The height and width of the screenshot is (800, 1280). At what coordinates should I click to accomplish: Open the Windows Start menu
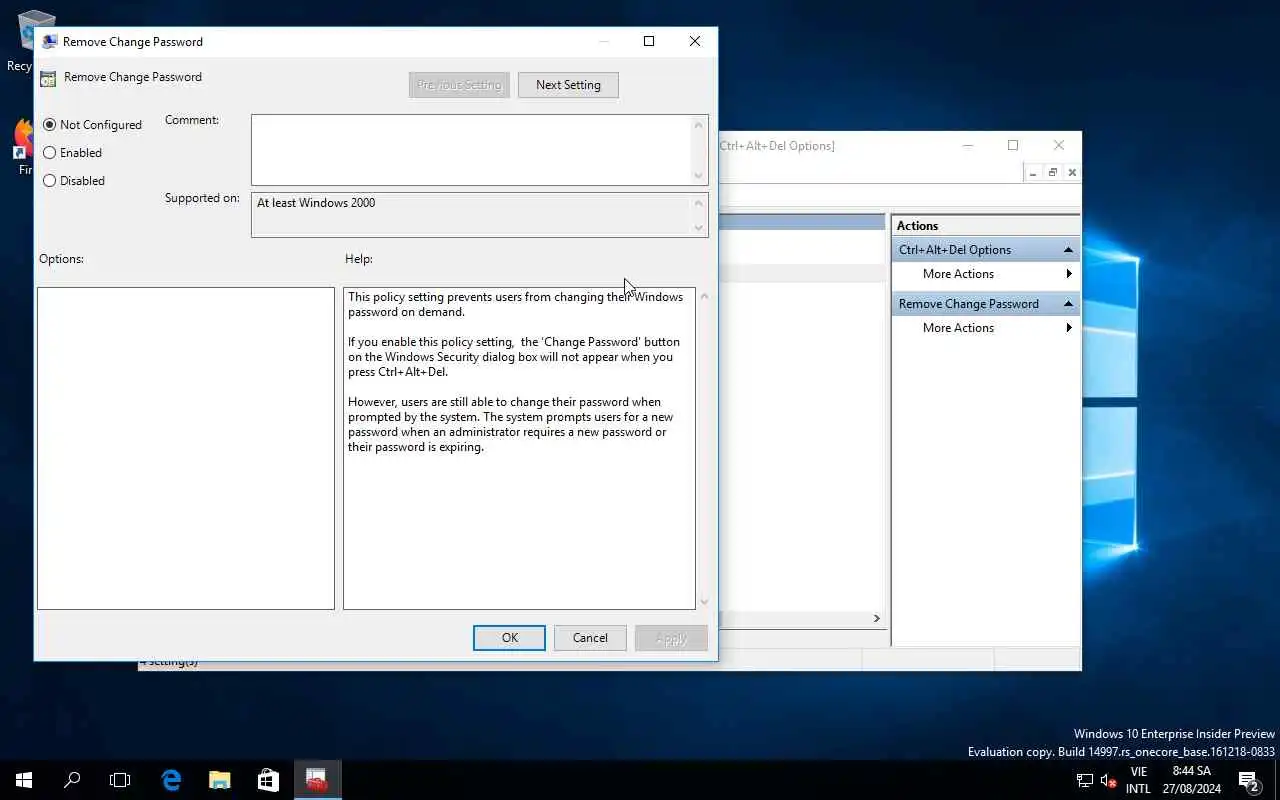click(24, 780)
